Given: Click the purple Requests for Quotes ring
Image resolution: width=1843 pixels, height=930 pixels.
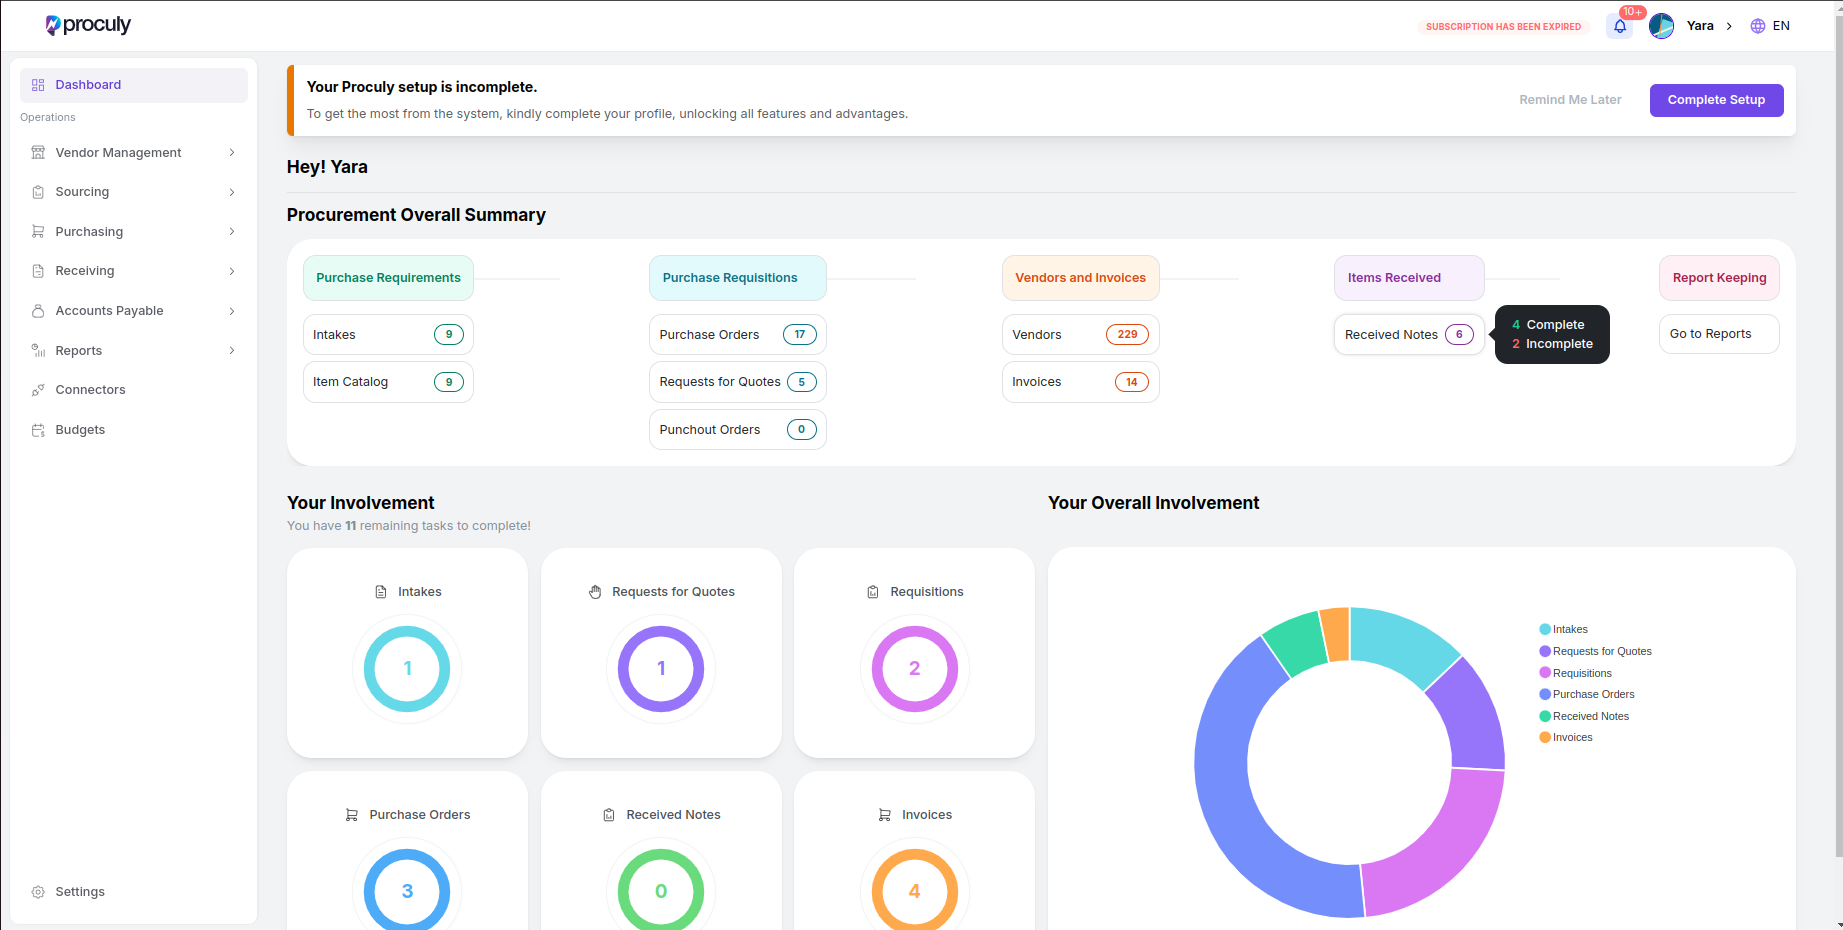Looking at the screenshot, I should [x=661, y=669].
